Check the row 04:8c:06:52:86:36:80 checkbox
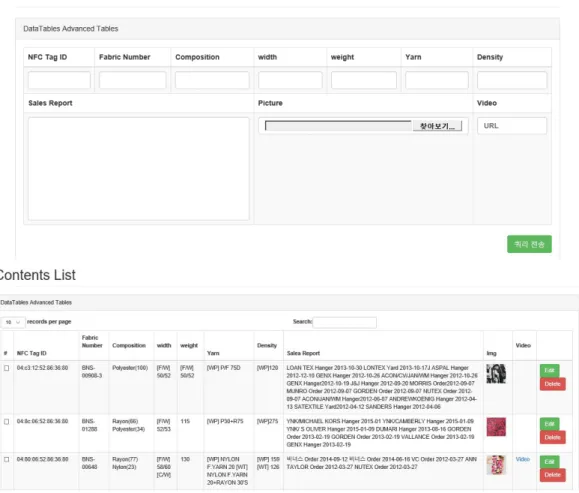The width and height of the screenshot is (579, 493). [7, 421]
